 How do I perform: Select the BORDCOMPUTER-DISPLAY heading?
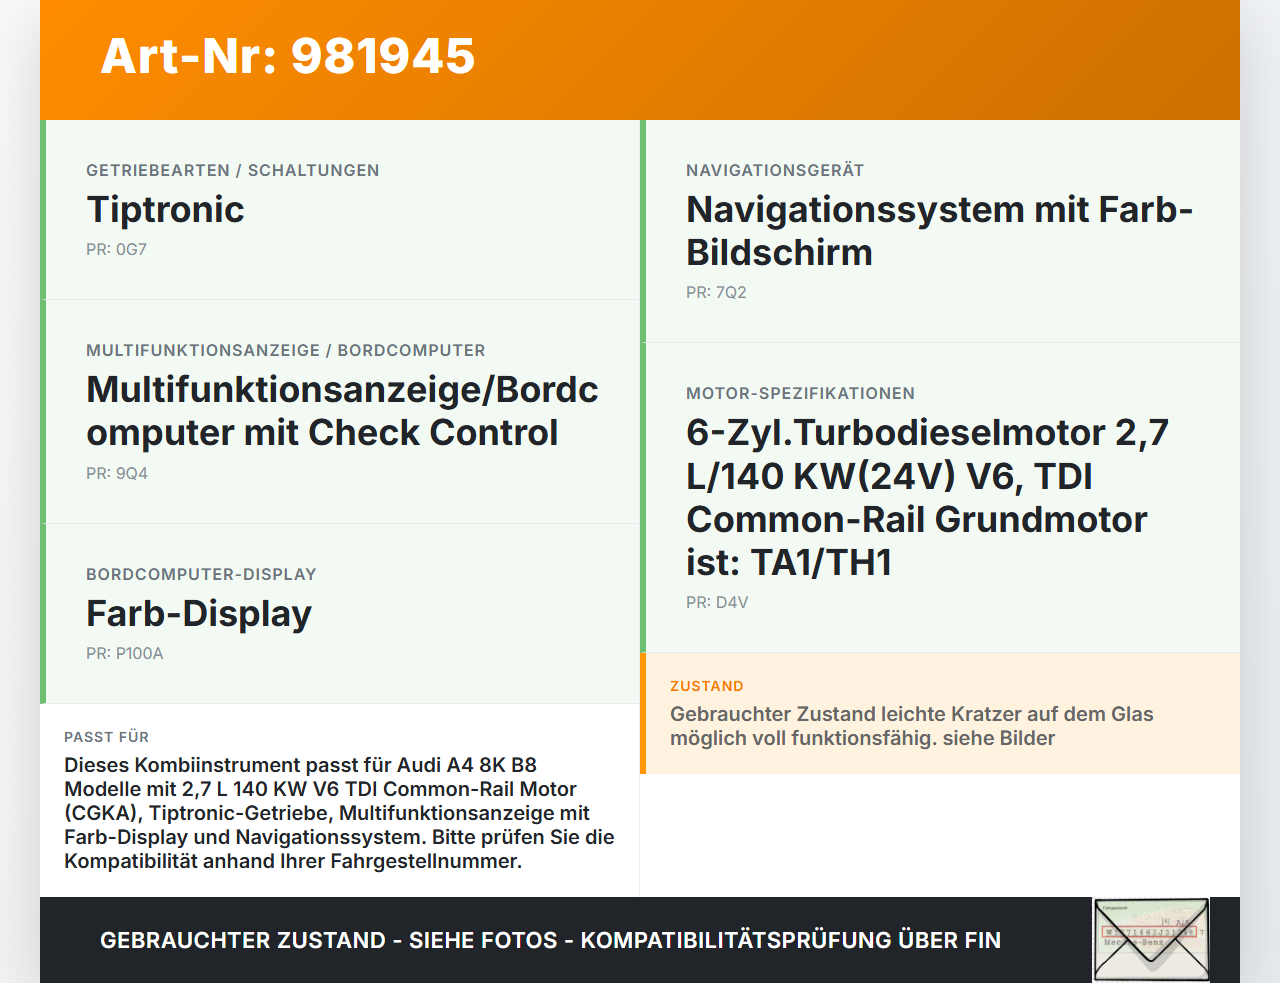pos(201,574)
